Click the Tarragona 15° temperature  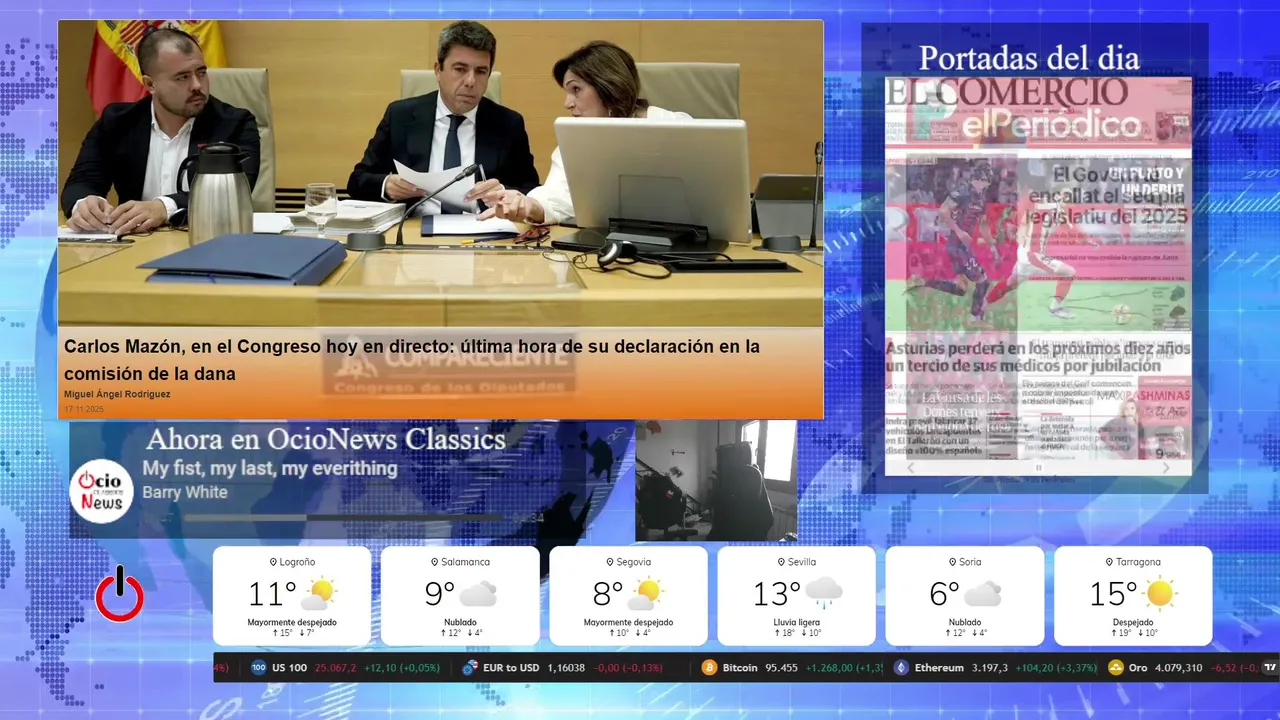1114,594
